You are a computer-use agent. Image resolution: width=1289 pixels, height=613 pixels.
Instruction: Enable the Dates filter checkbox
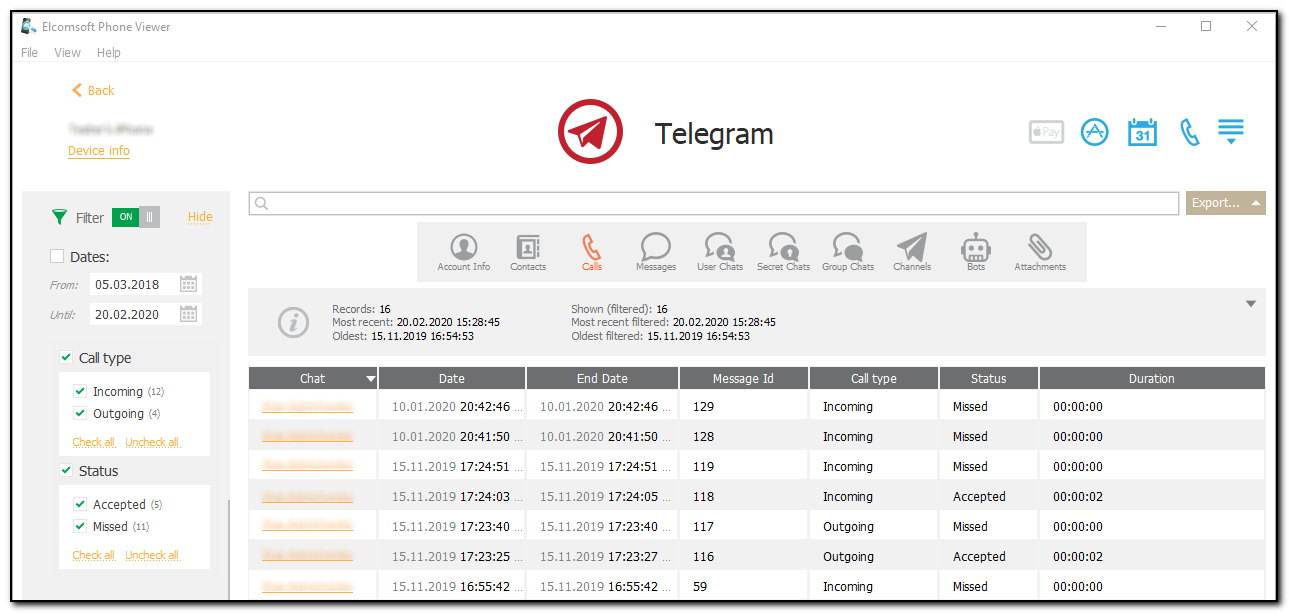(57, 256)
